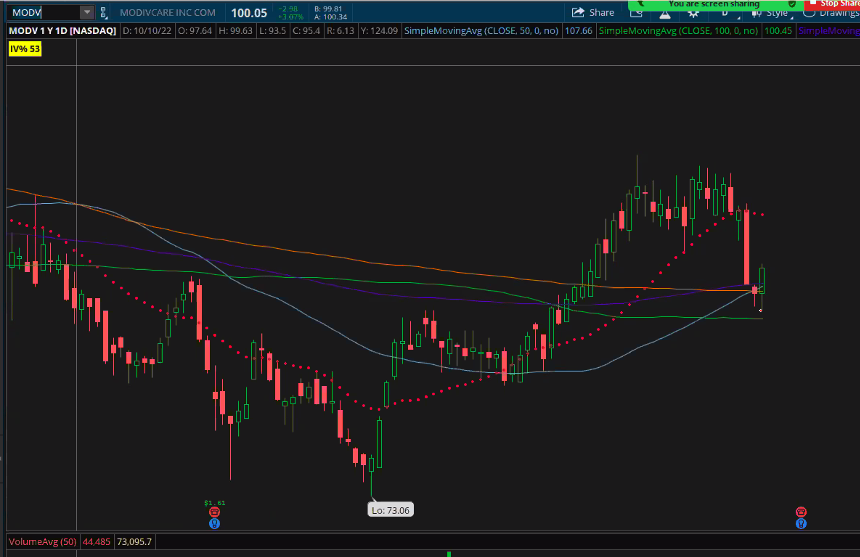Image resolution: width=860 pixels, height=557 pixels.
Task: Click the 100.45 SMA 100 value
Action: click(x=778, y=31)
